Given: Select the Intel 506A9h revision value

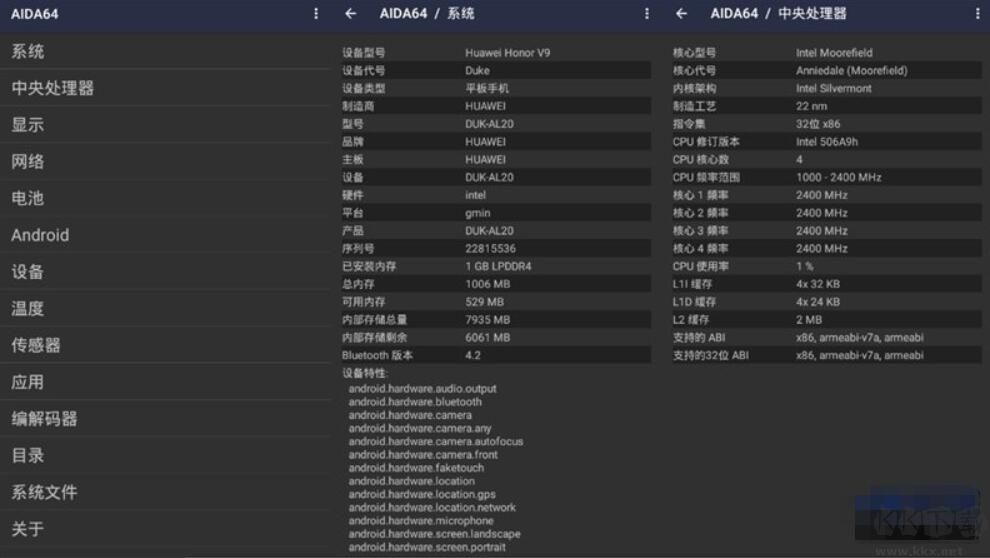Looking at the screenshot, I should [x=826, y=141].
